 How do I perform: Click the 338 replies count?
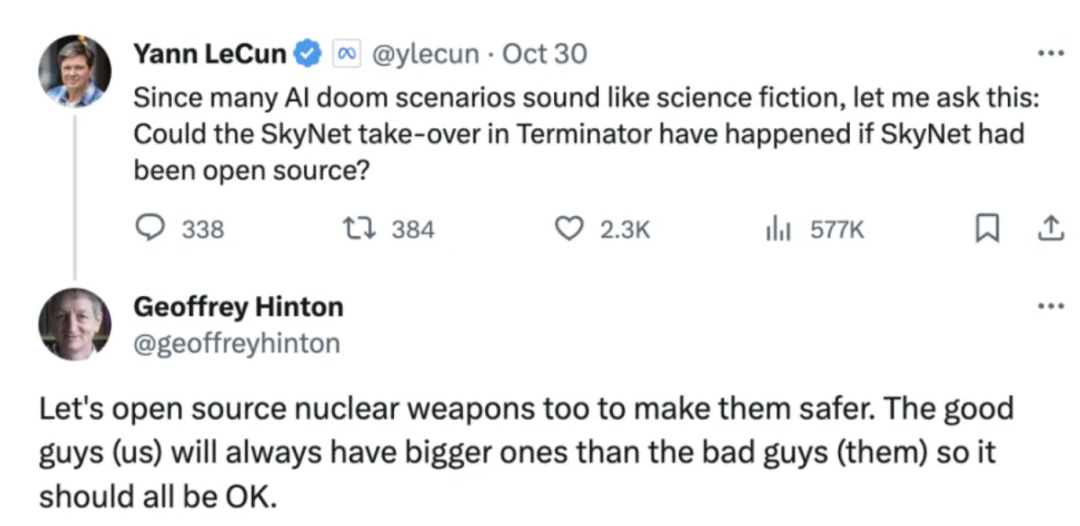203,229
